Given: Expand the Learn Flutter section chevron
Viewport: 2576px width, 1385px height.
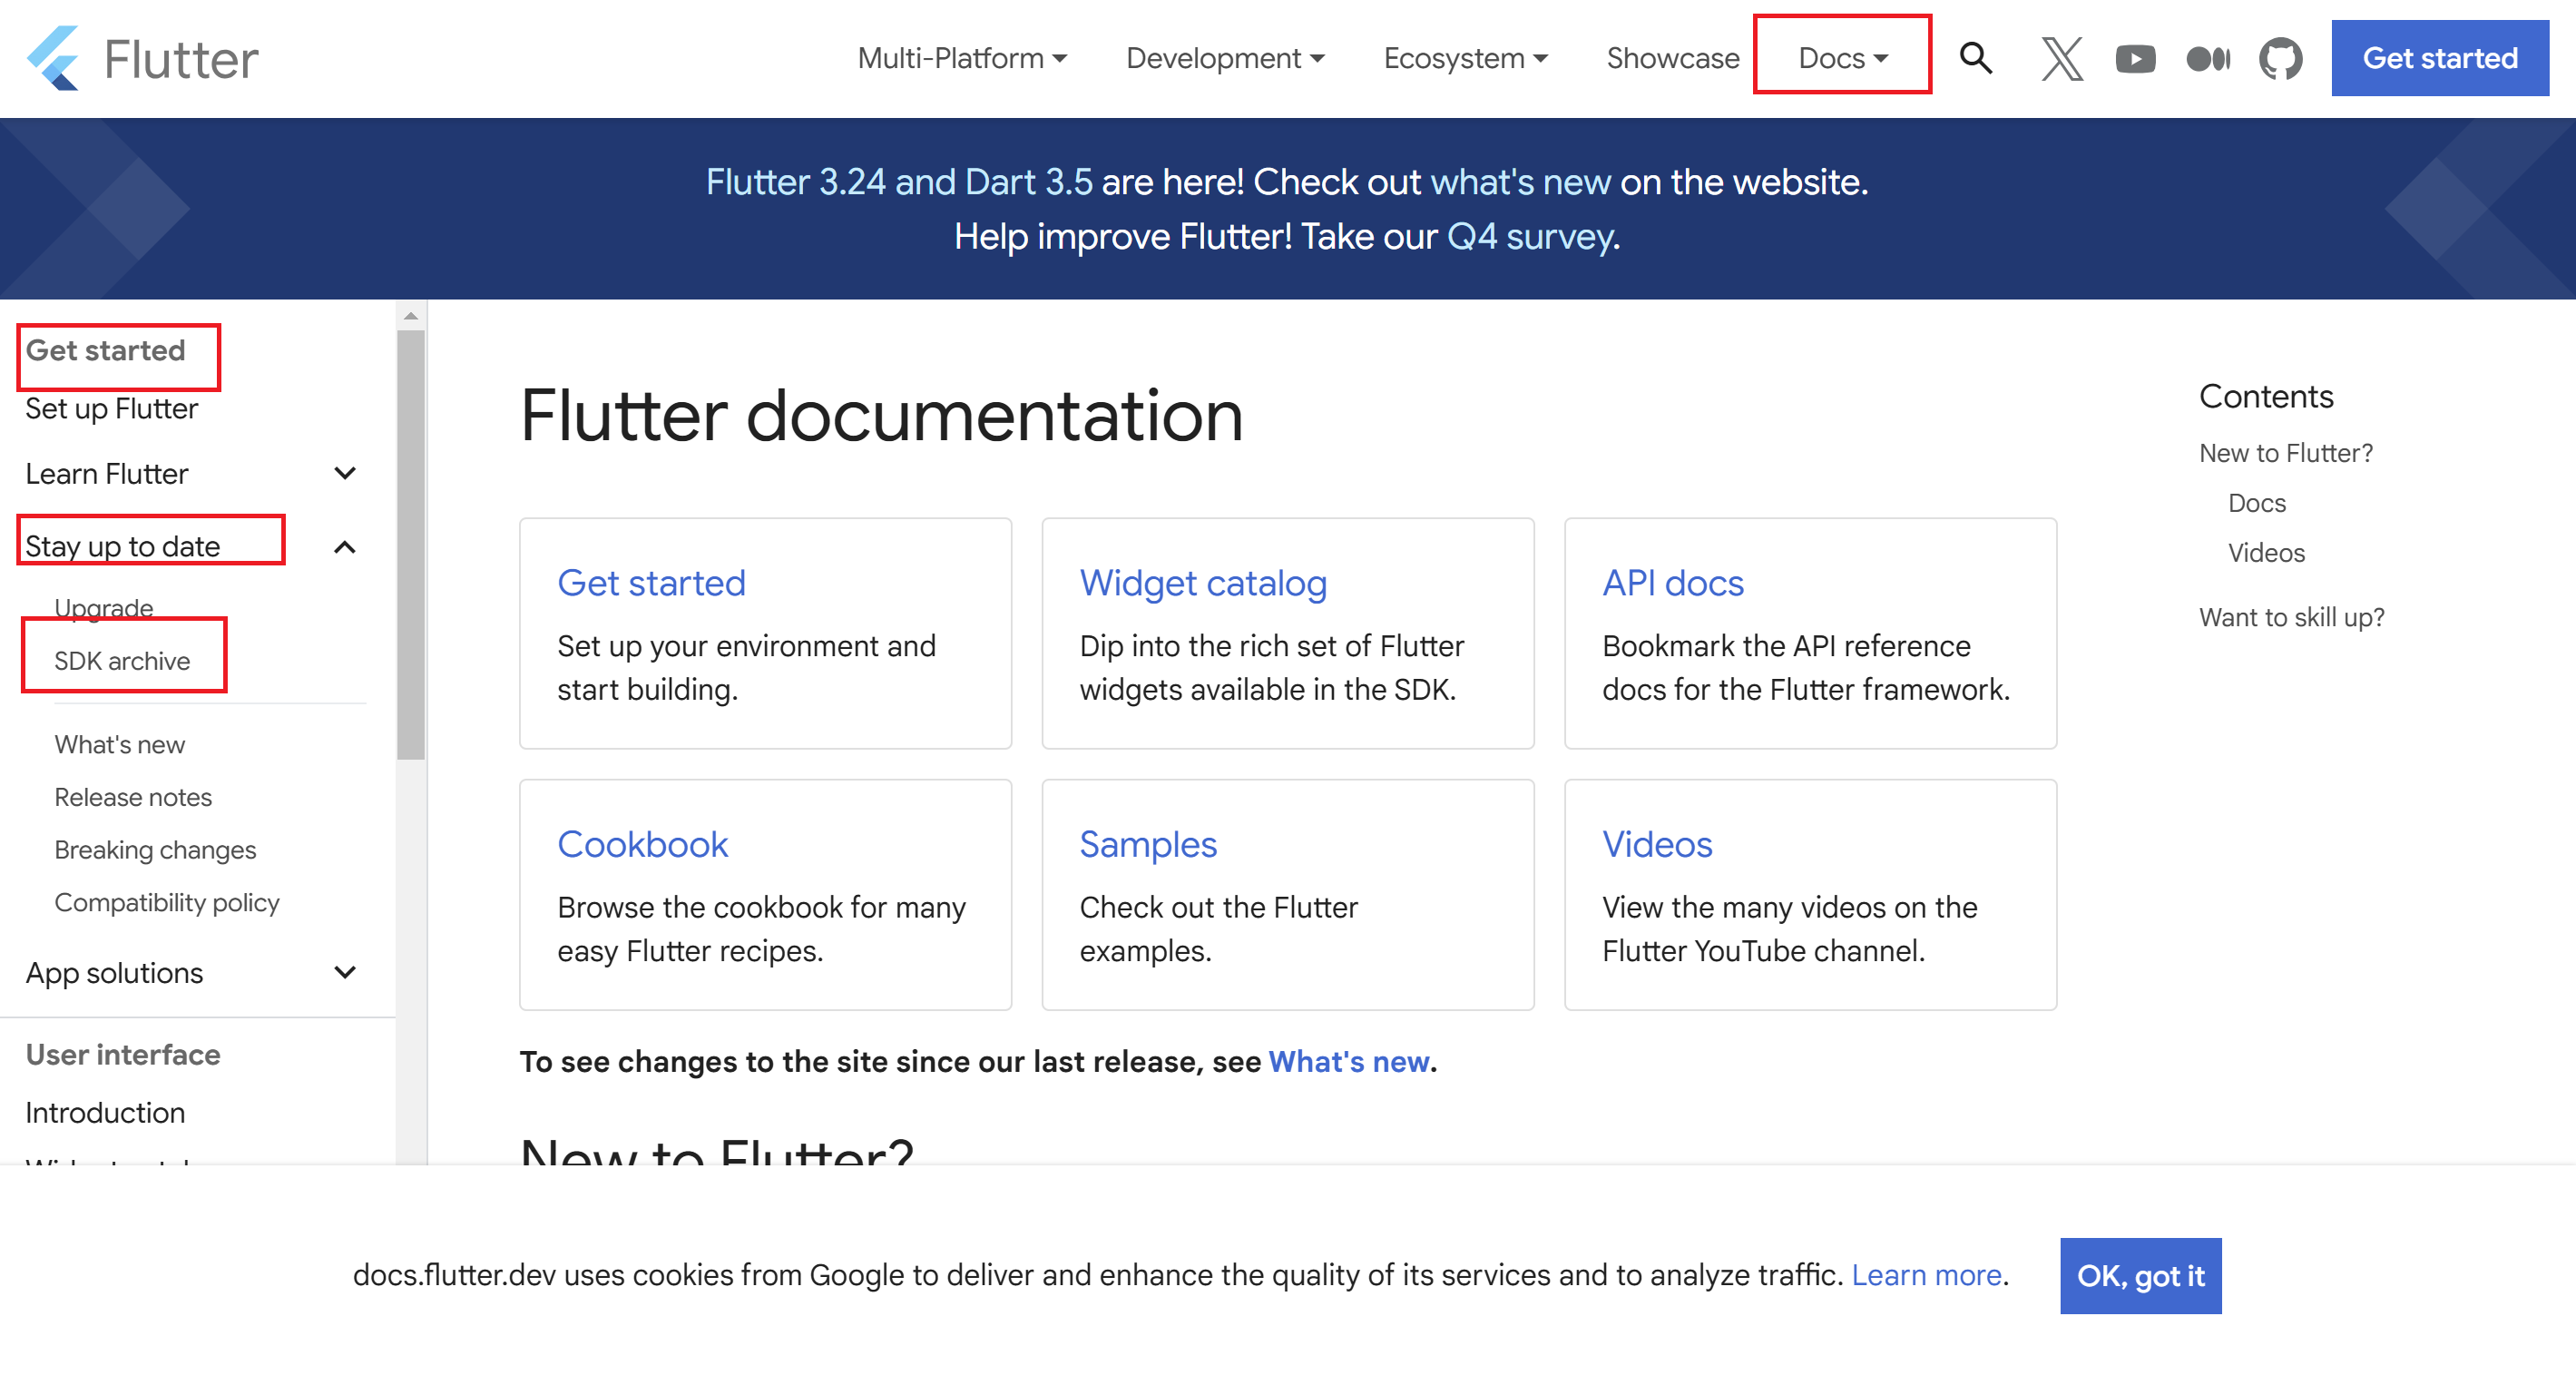Looking at the screenshot, I should tap(345, 473).
